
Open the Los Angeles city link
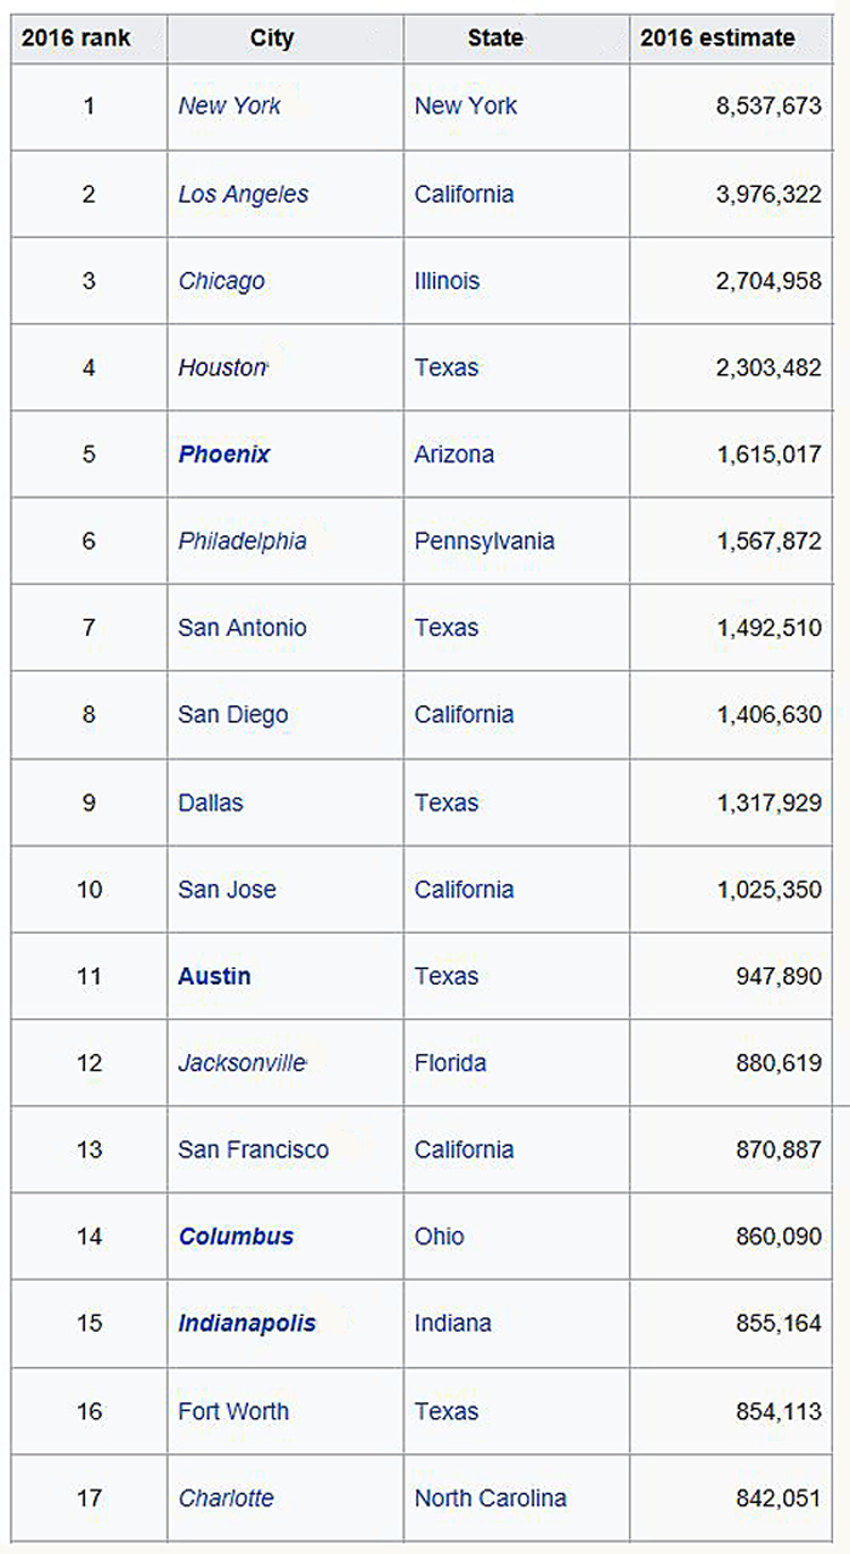(x=243, y=194)
